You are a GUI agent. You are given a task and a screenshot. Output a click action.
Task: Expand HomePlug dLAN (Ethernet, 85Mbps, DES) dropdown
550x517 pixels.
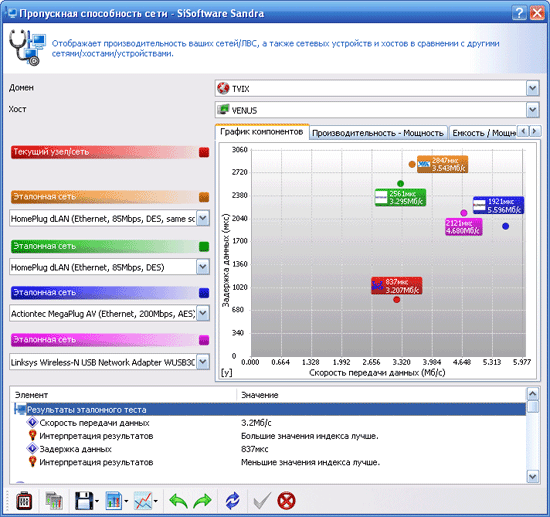click(x=203, y=267)
